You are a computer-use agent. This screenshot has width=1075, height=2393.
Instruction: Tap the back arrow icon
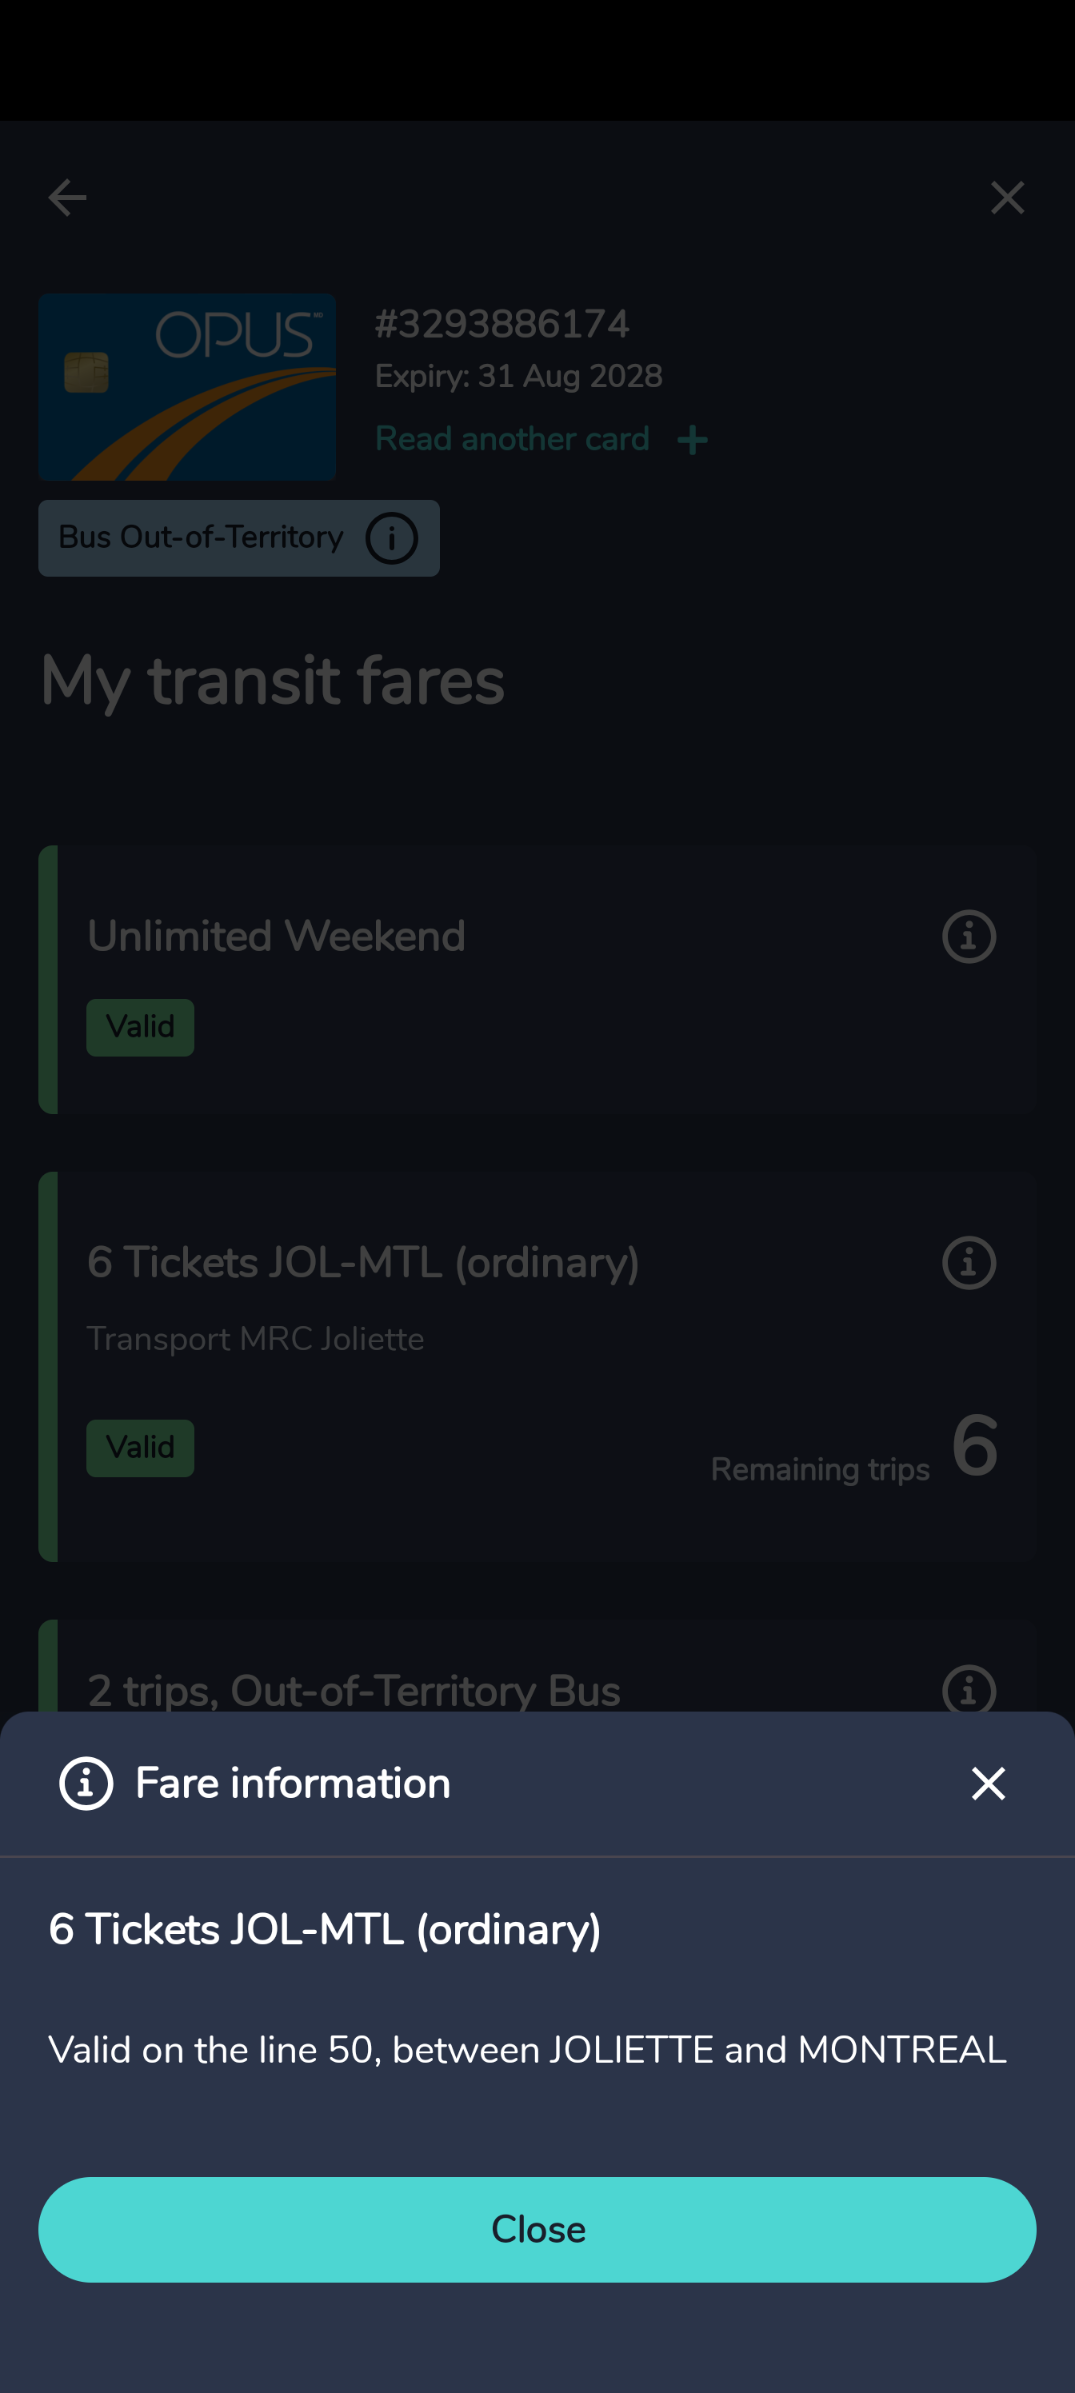pyautogui.click(x=68, y=198)
